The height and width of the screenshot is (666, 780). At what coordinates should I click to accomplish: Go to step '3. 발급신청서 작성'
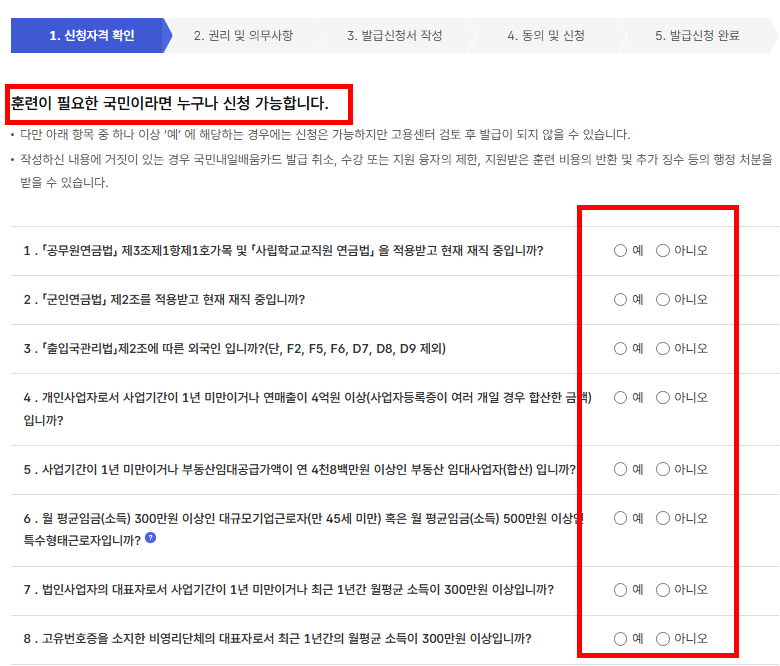click(394, 35)
